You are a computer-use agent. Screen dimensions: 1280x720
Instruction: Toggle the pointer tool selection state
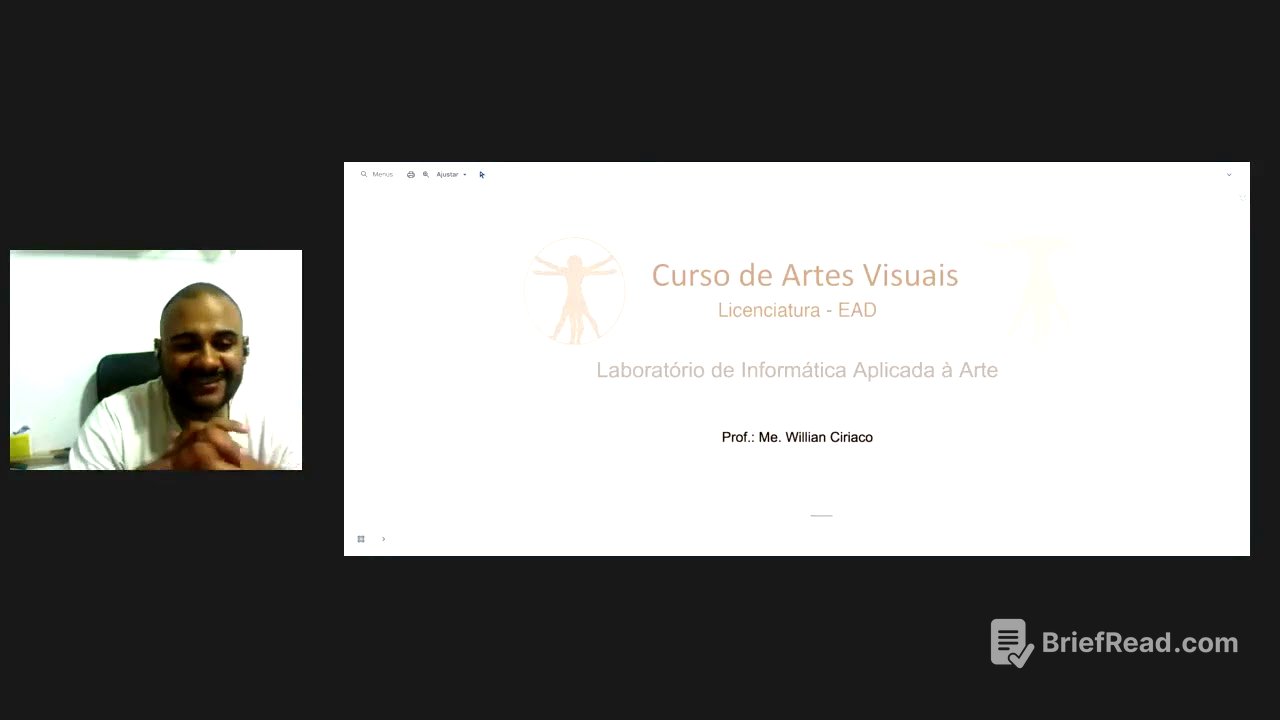[x=481, y=174]
